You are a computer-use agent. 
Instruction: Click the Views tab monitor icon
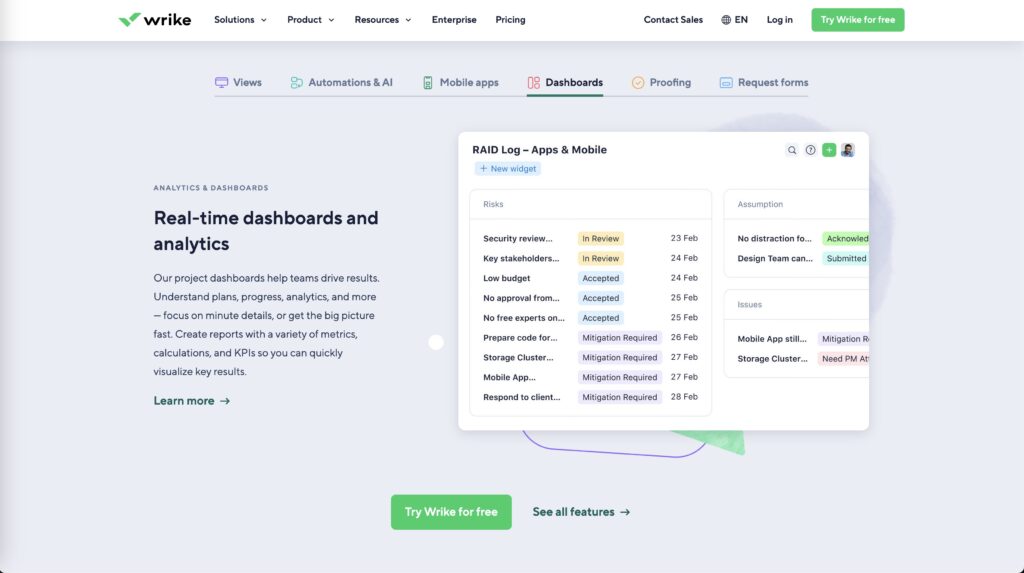click(222, 83)
